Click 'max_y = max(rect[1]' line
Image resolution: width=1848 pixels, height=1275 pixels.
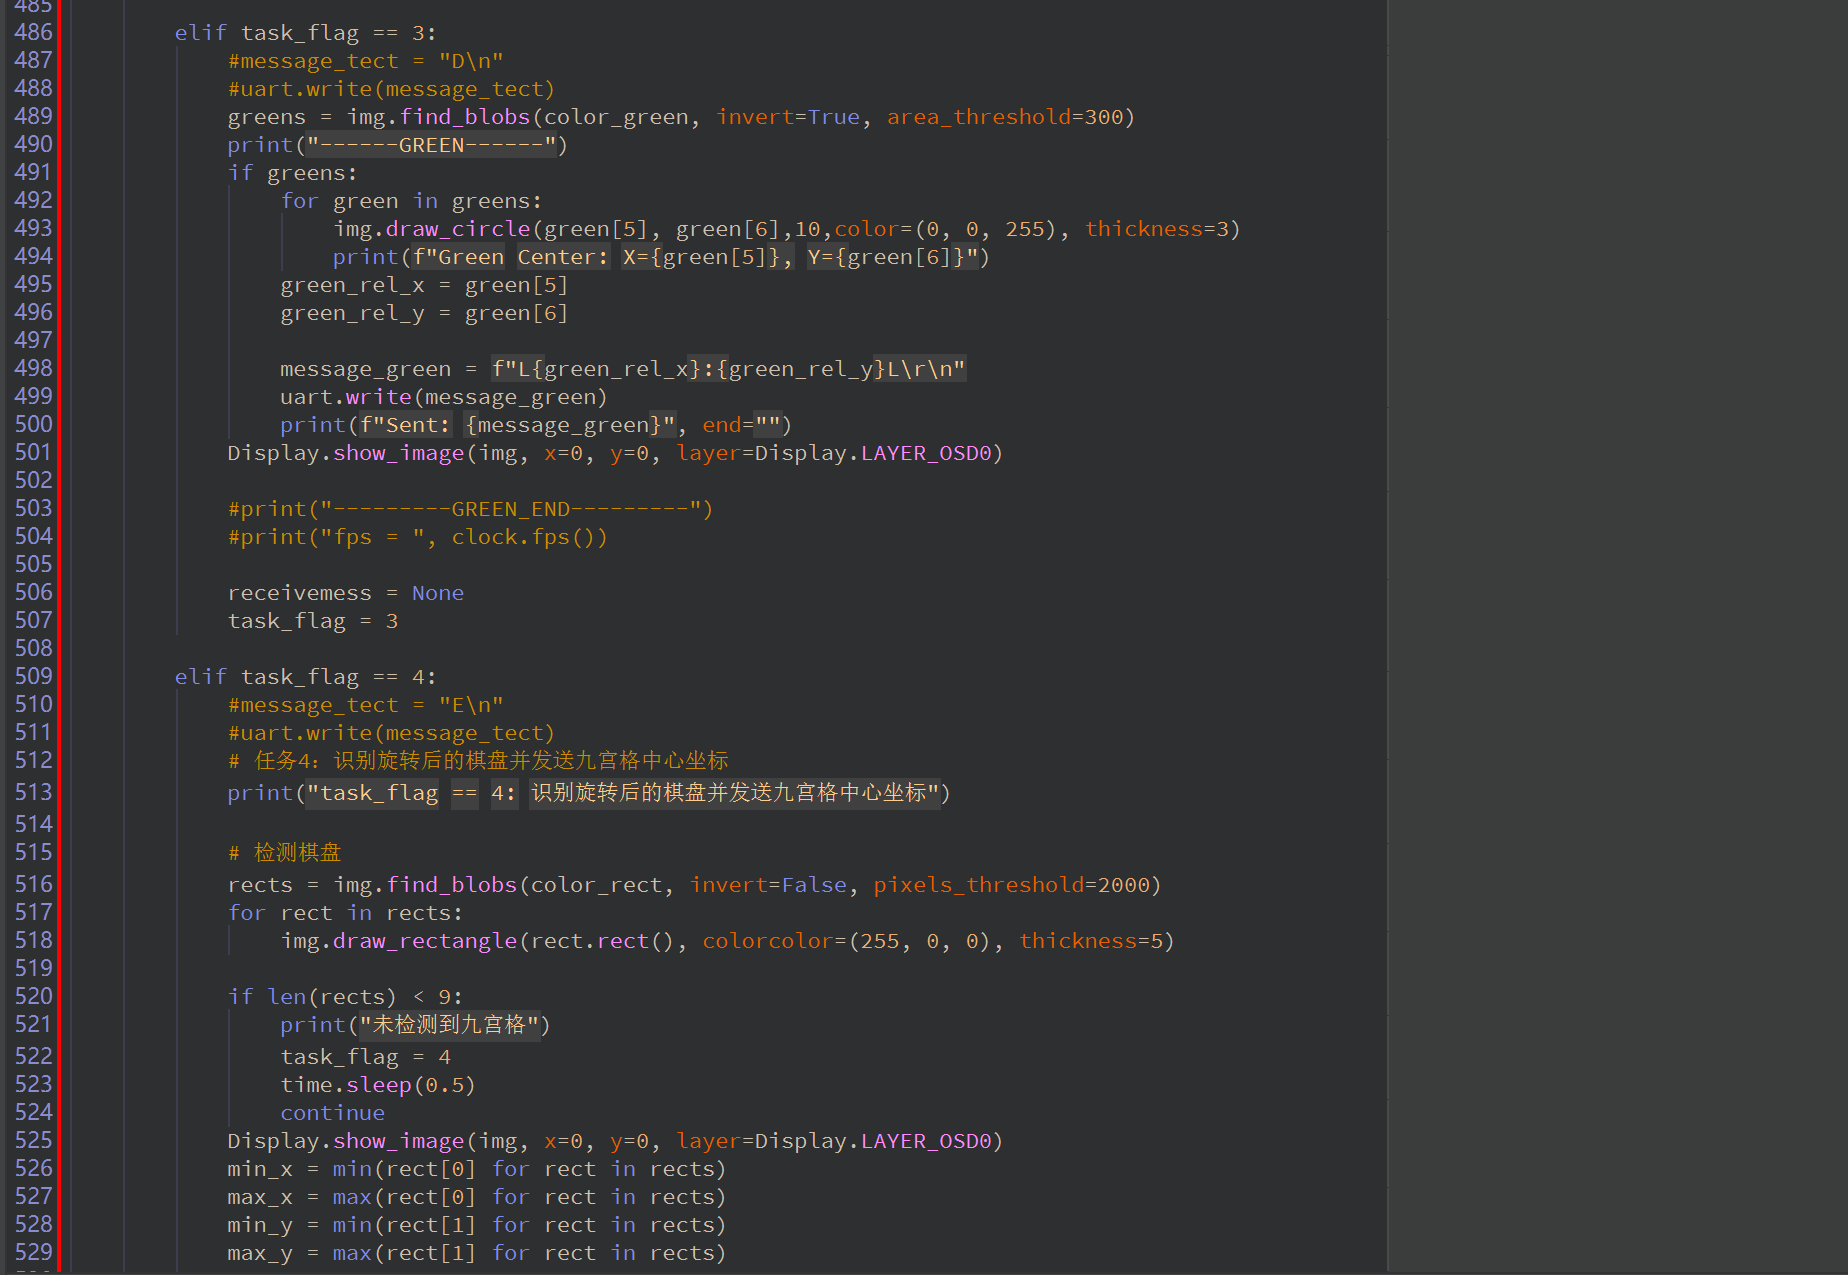(475, 1253)
